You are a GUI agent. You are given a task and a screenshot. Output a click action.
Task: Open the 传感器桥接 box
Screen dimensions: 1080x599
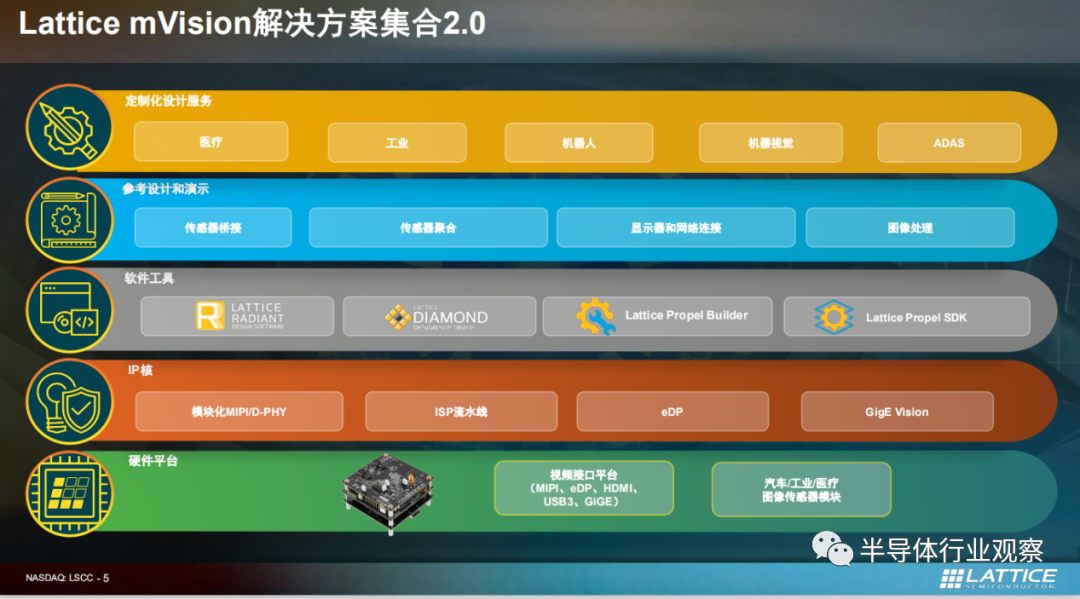coord(213,227)
